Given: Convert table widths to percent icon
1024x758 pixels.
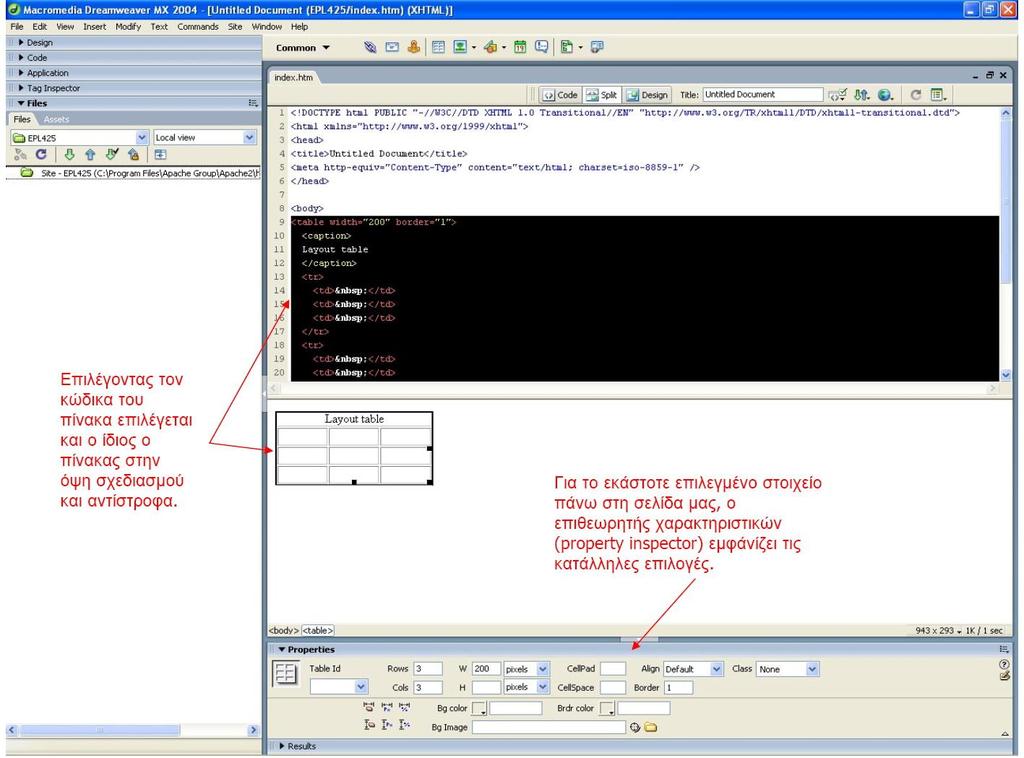Looking at the screenshot, I should point(405,707).
